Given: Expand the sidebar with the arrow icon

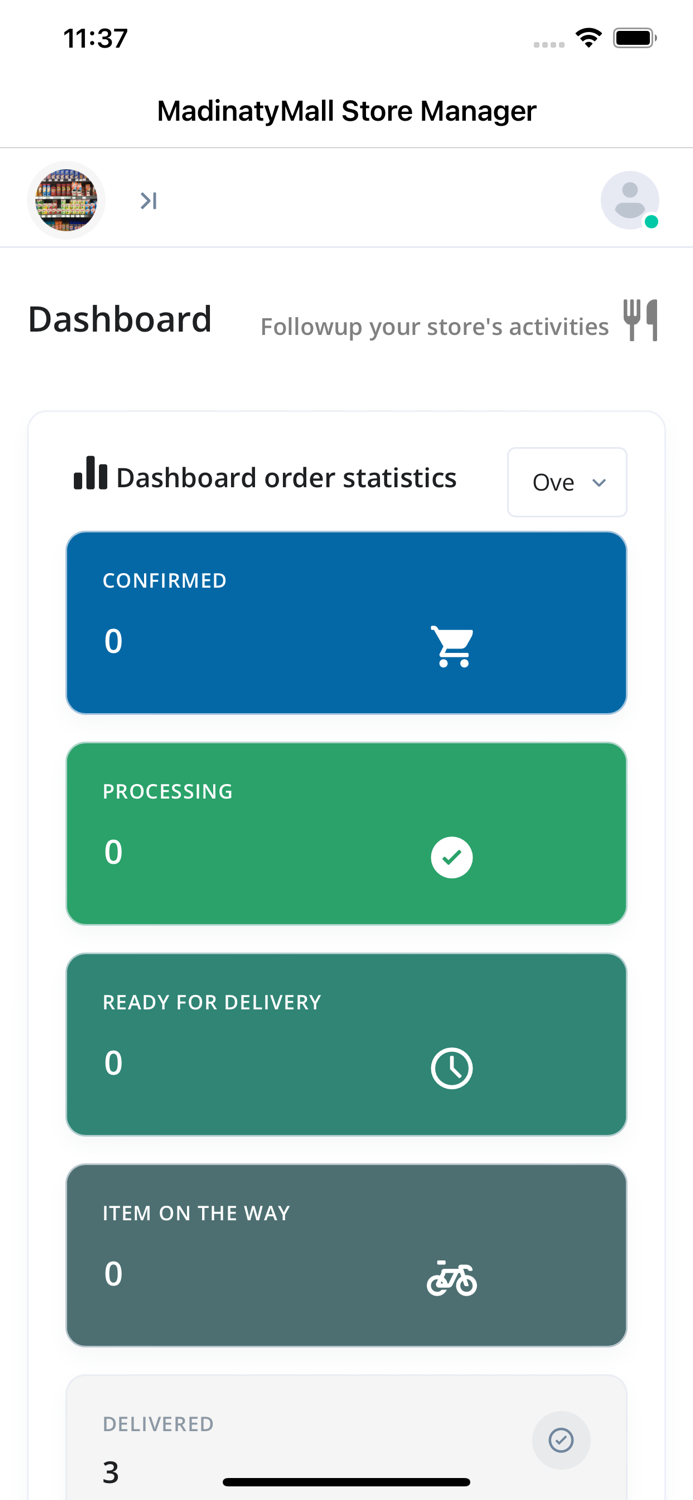Looking at the screenshot, I should pos(148,201).
